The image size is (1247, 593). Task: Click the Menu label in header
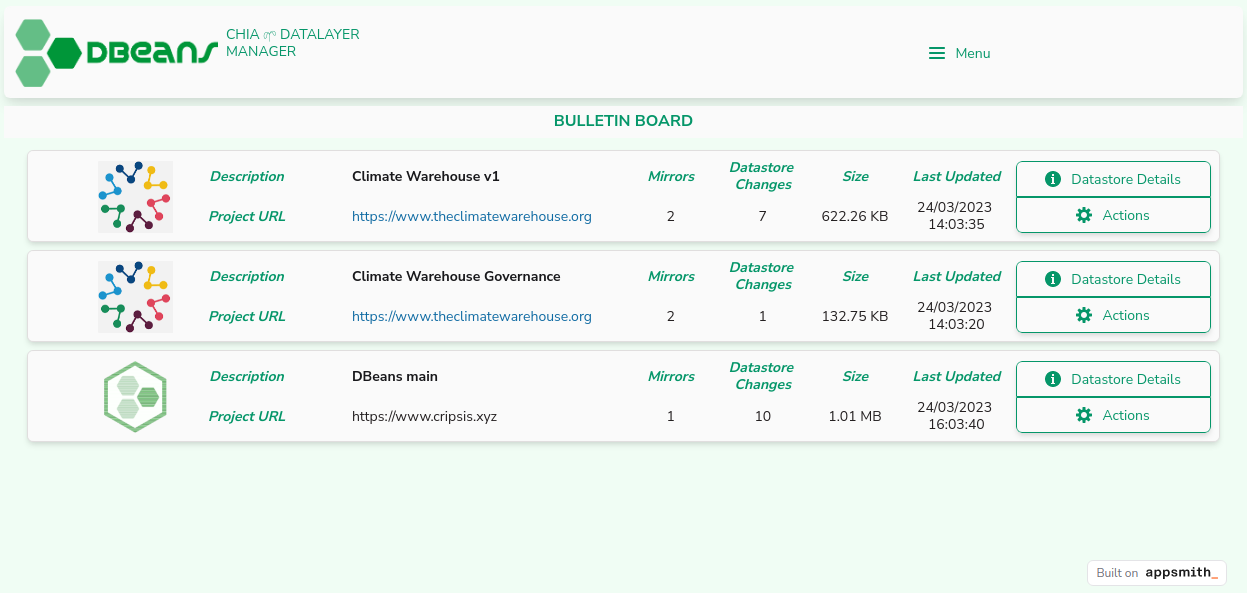973,53
